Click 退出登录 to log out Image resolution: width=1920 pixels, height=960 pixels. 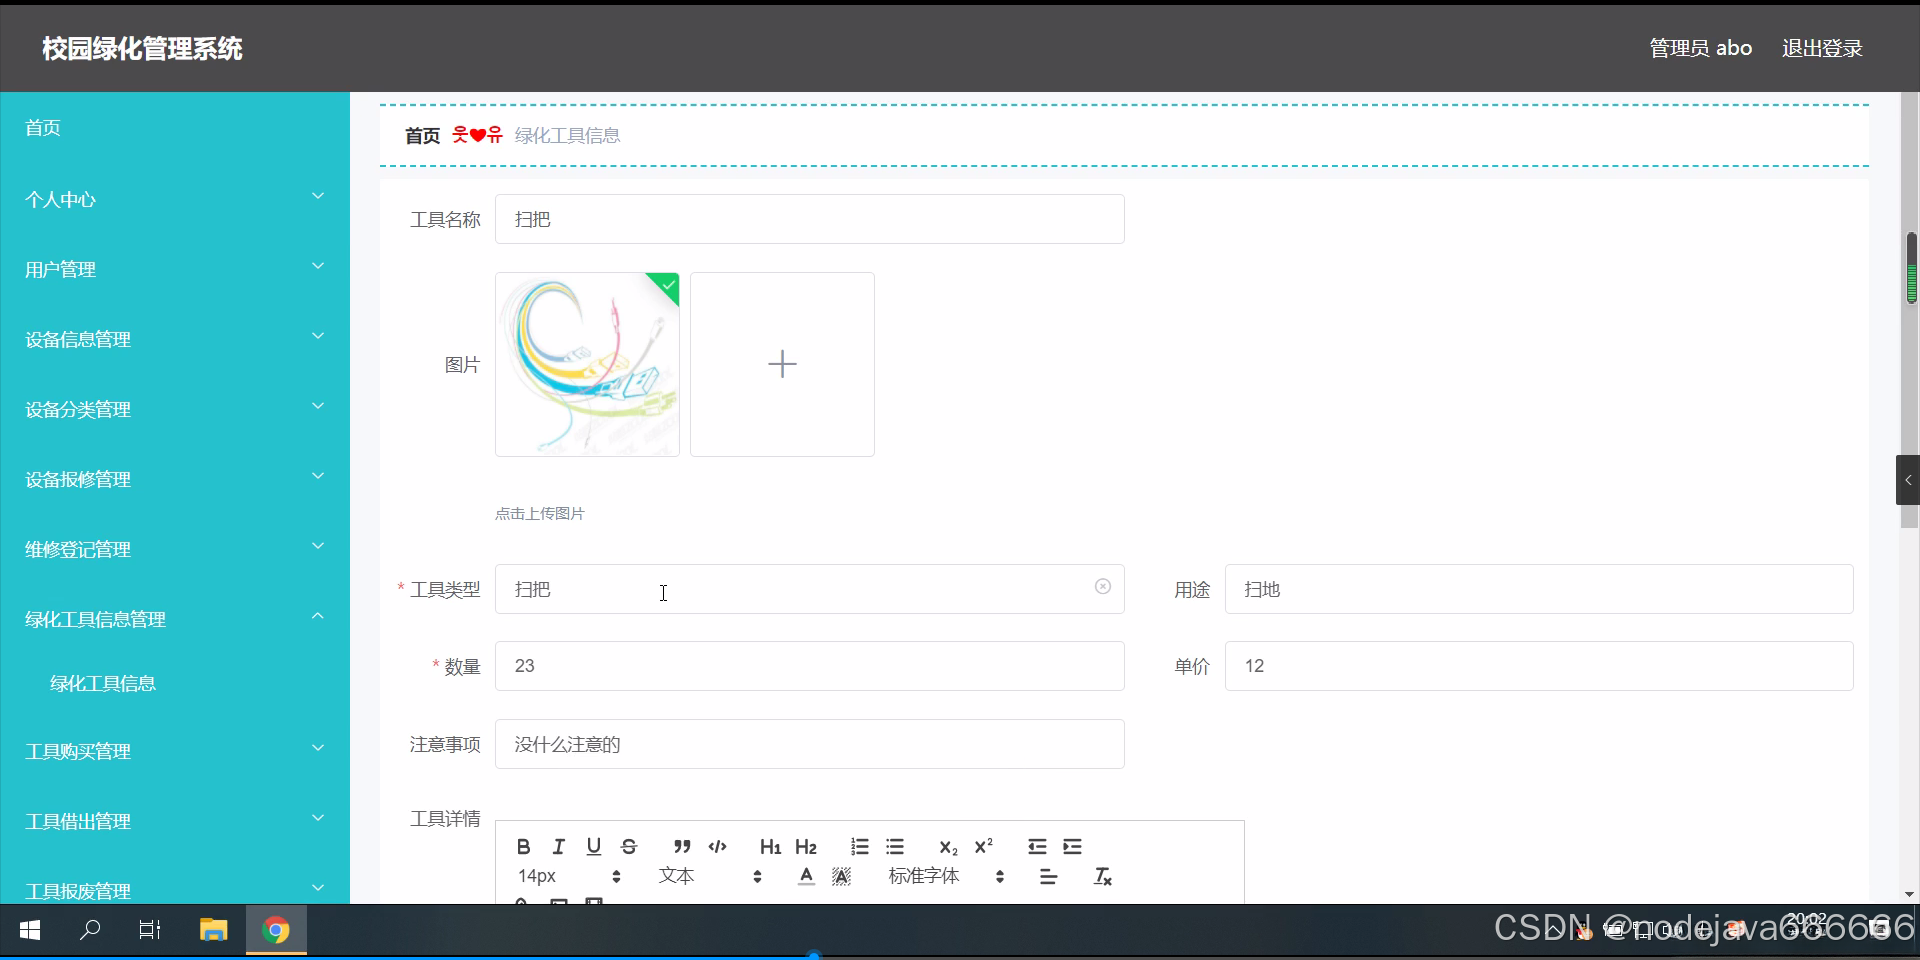1822,48
